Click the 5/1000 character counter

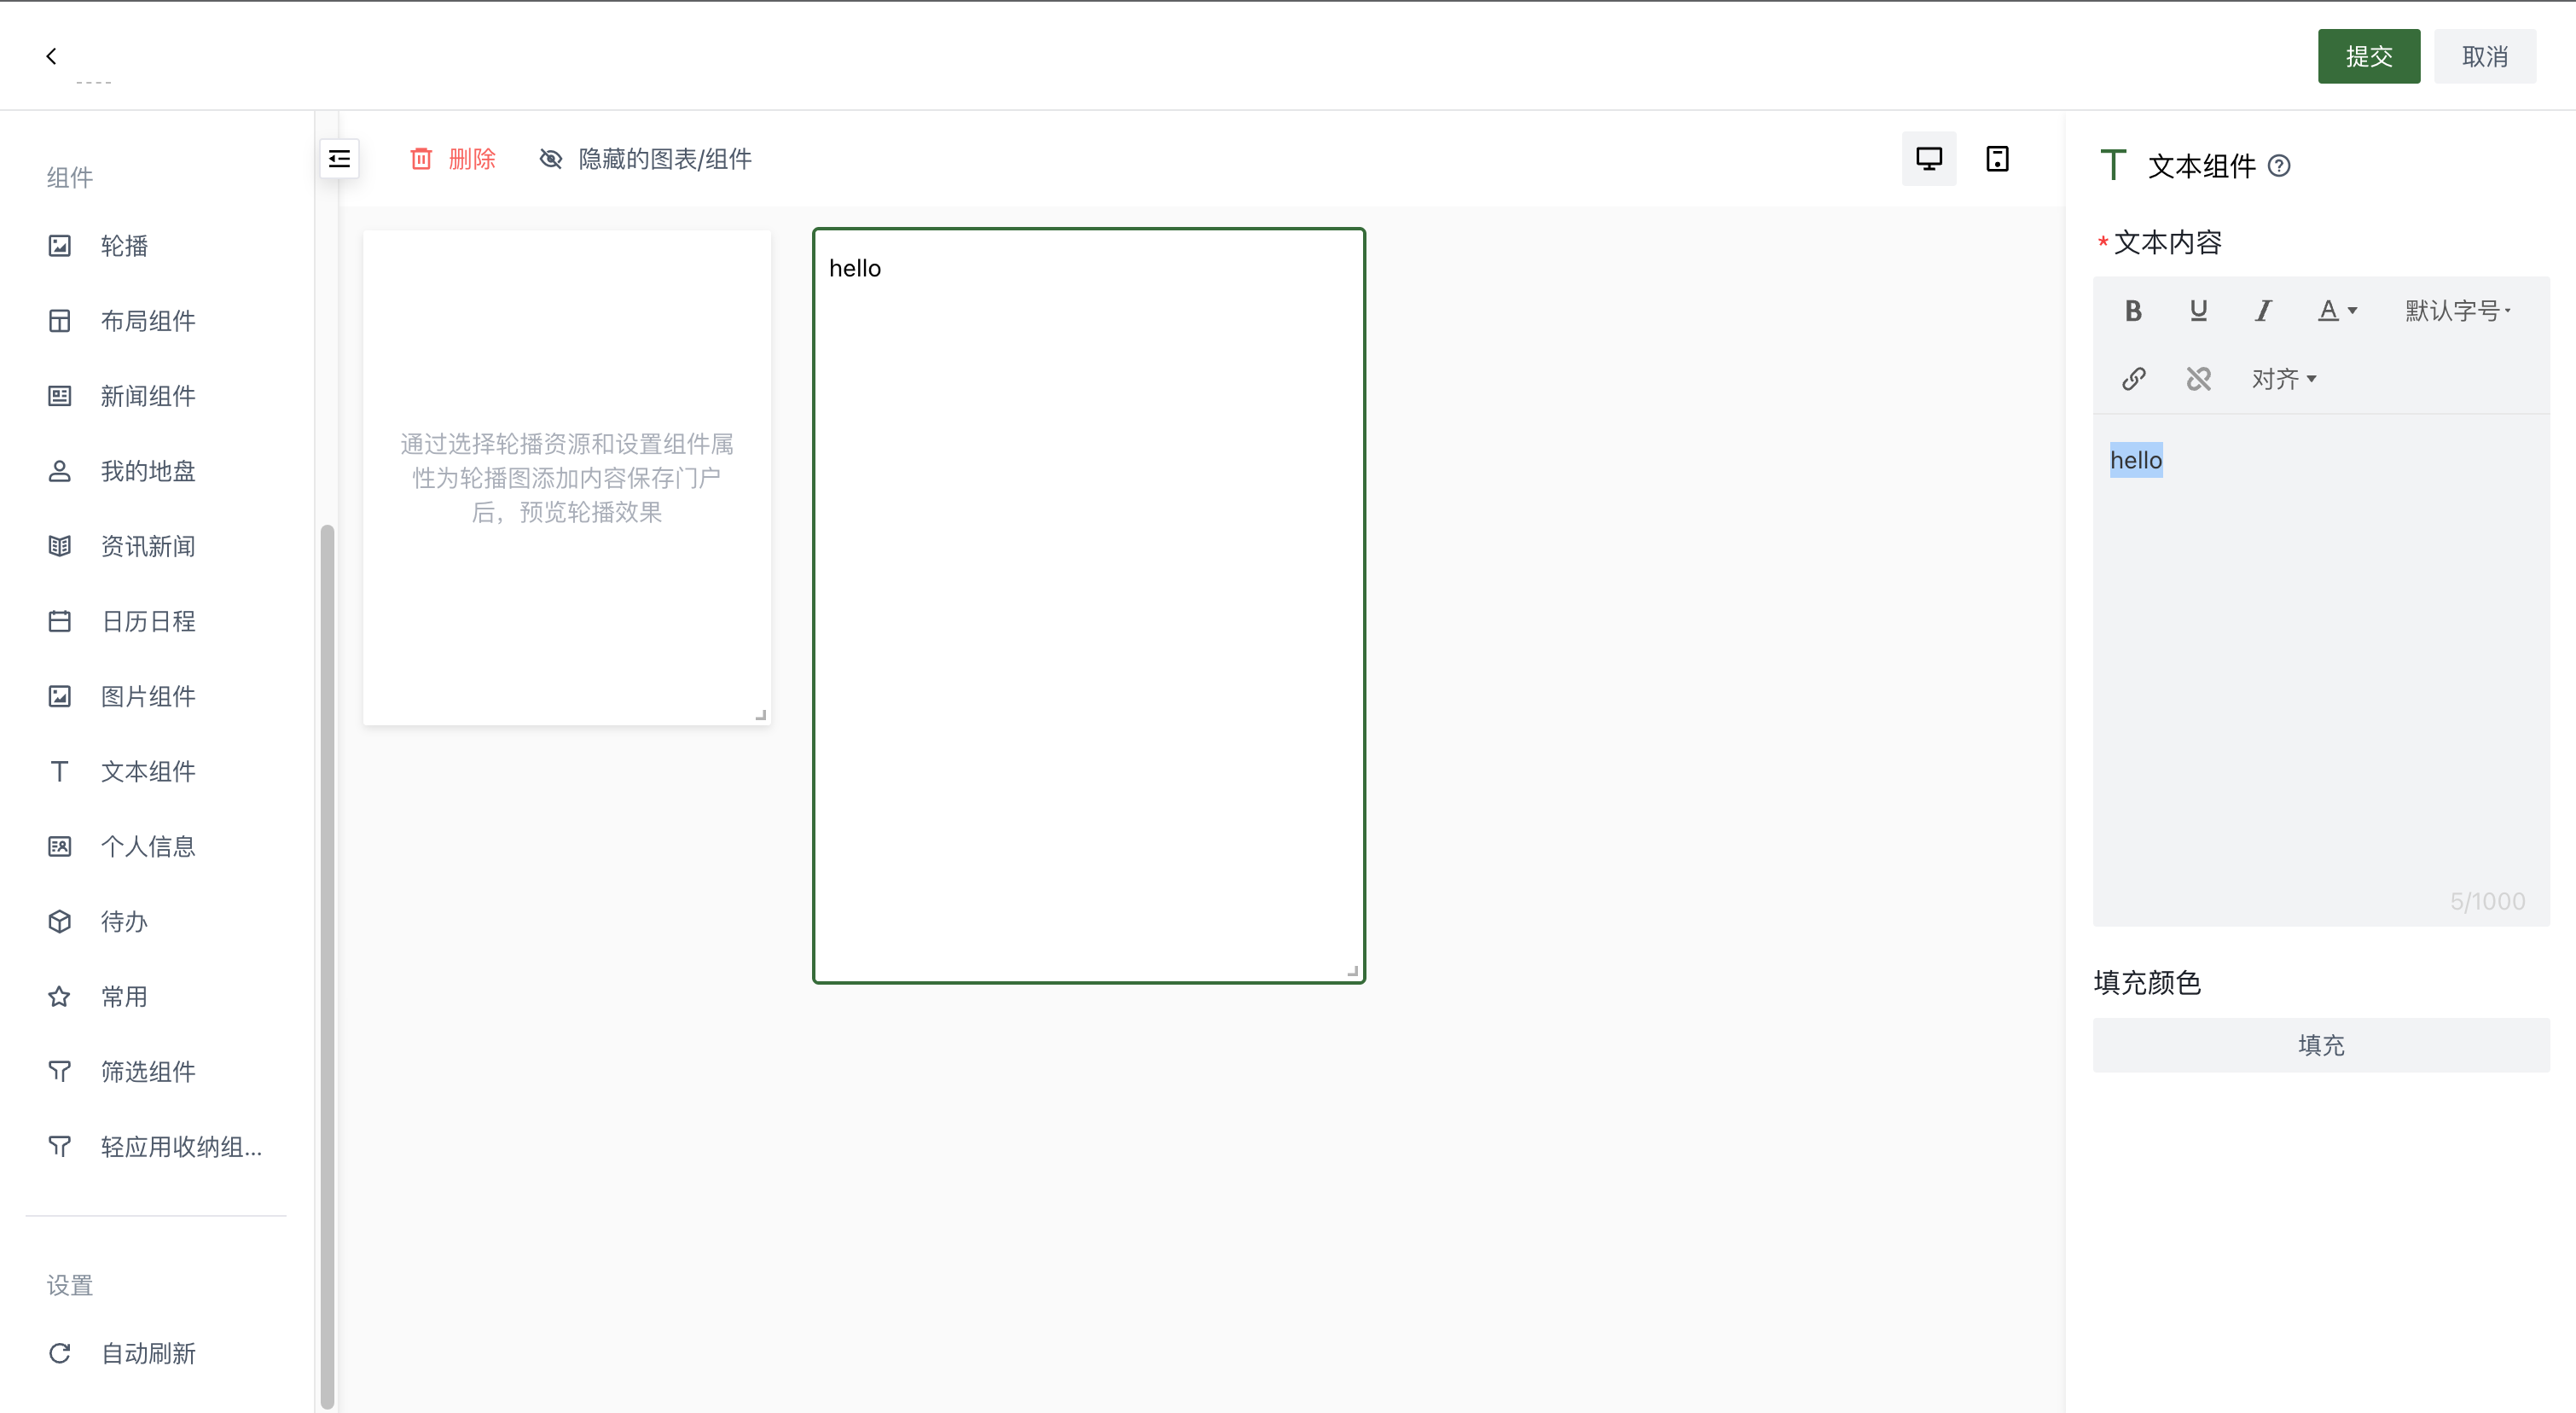pos(2487,901)
